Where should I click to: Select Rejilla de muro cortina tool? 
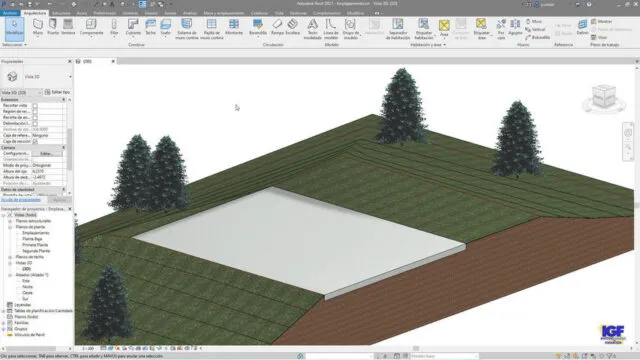211,29
